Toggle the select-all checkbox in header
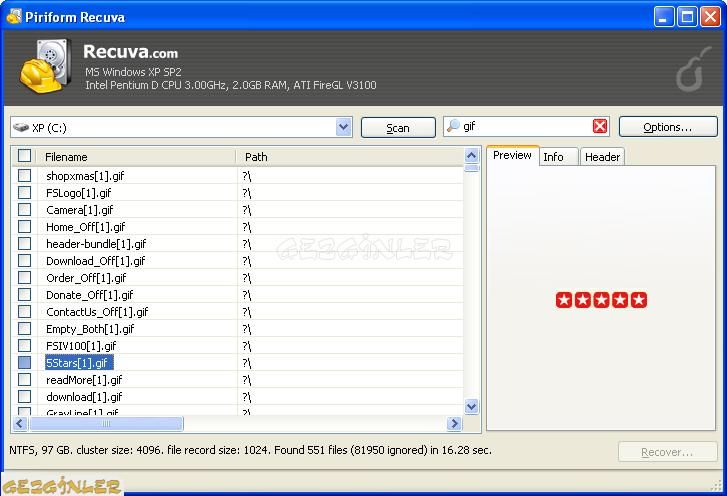The width and height of the screenshot is (727, 496). pyautogui.click(x=24, y=156)
